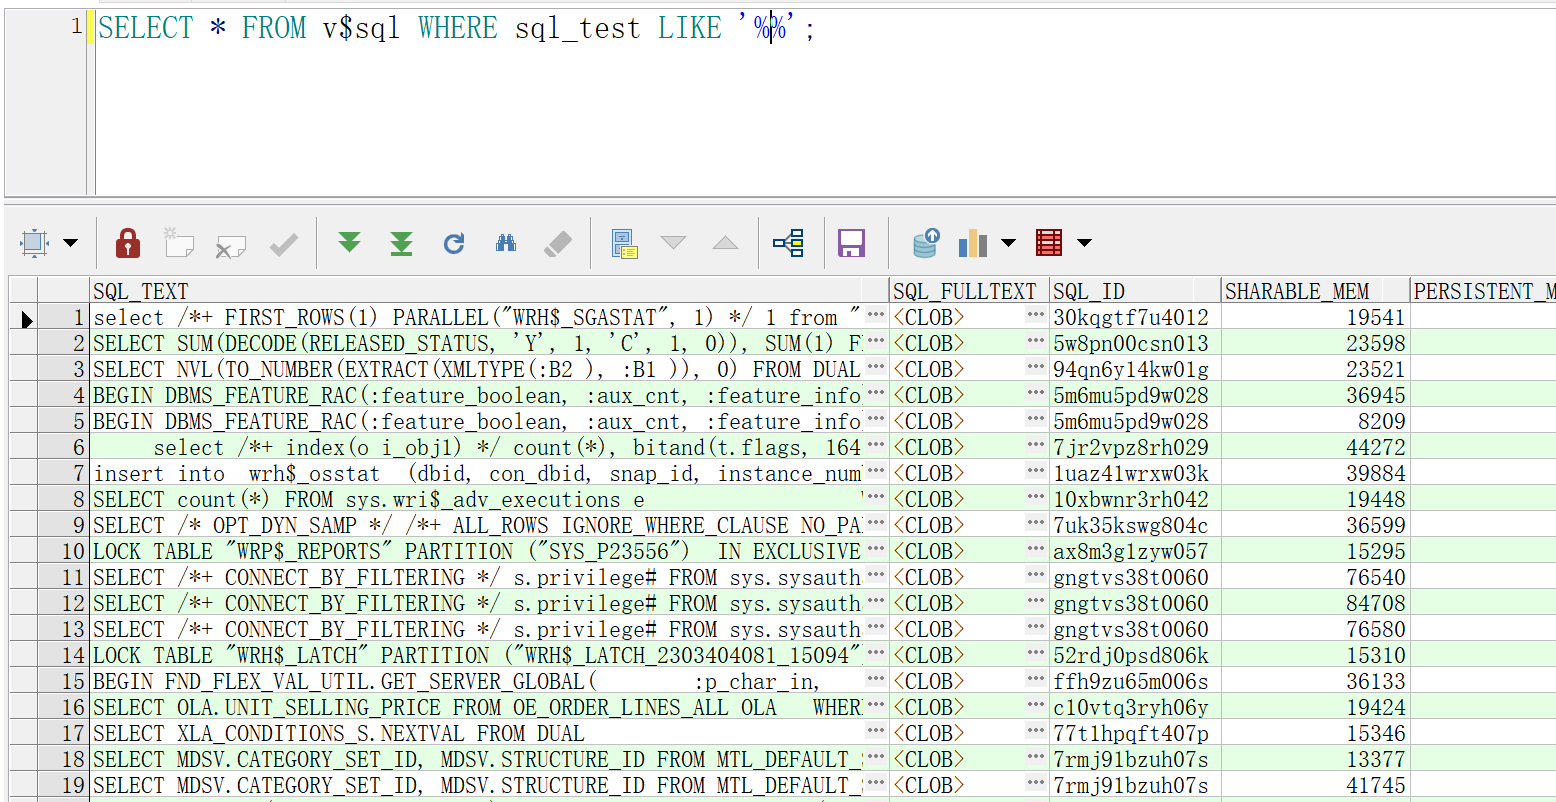Open dropdown arrow beside bar chart icon
The width and height of the screenshot is (1556, 802).
click(x=1008, y=243)
